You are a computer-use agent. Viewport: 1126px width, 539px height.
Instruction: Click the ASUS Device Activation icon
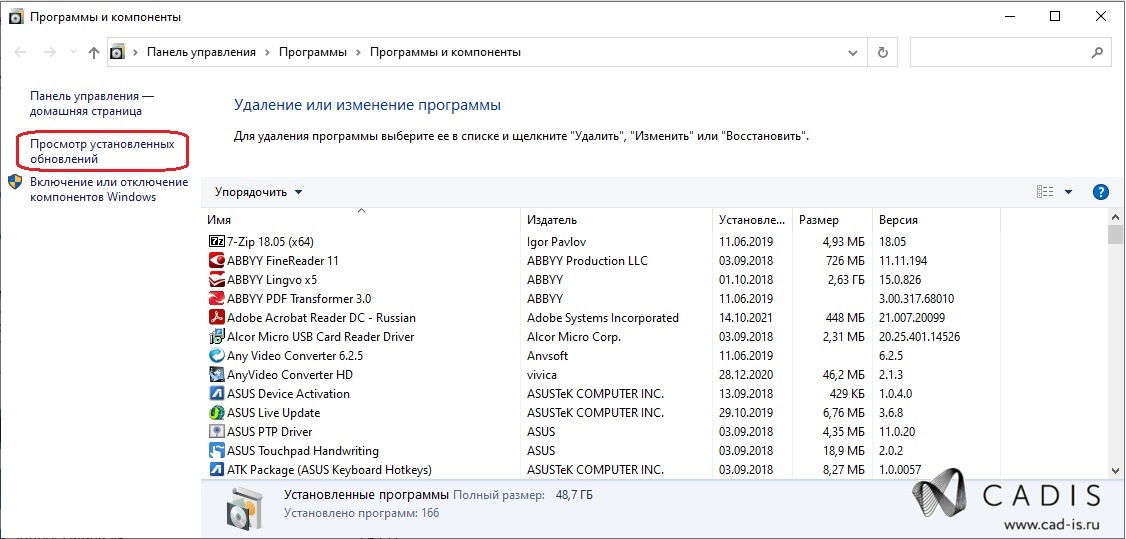click(216, 393)
